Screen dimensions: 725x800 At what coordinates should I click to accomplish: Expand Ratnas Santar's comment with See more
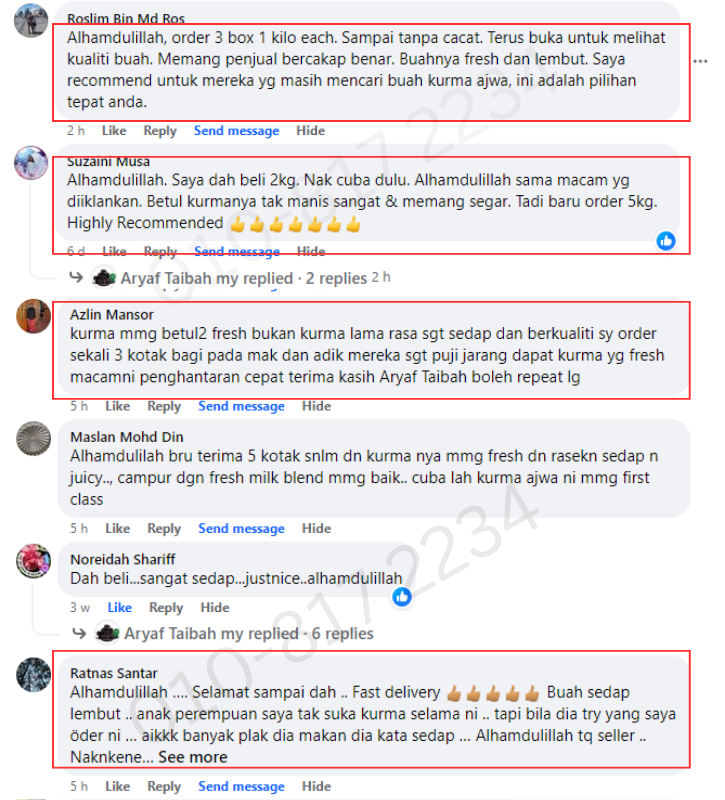click(x=193, y=757)
